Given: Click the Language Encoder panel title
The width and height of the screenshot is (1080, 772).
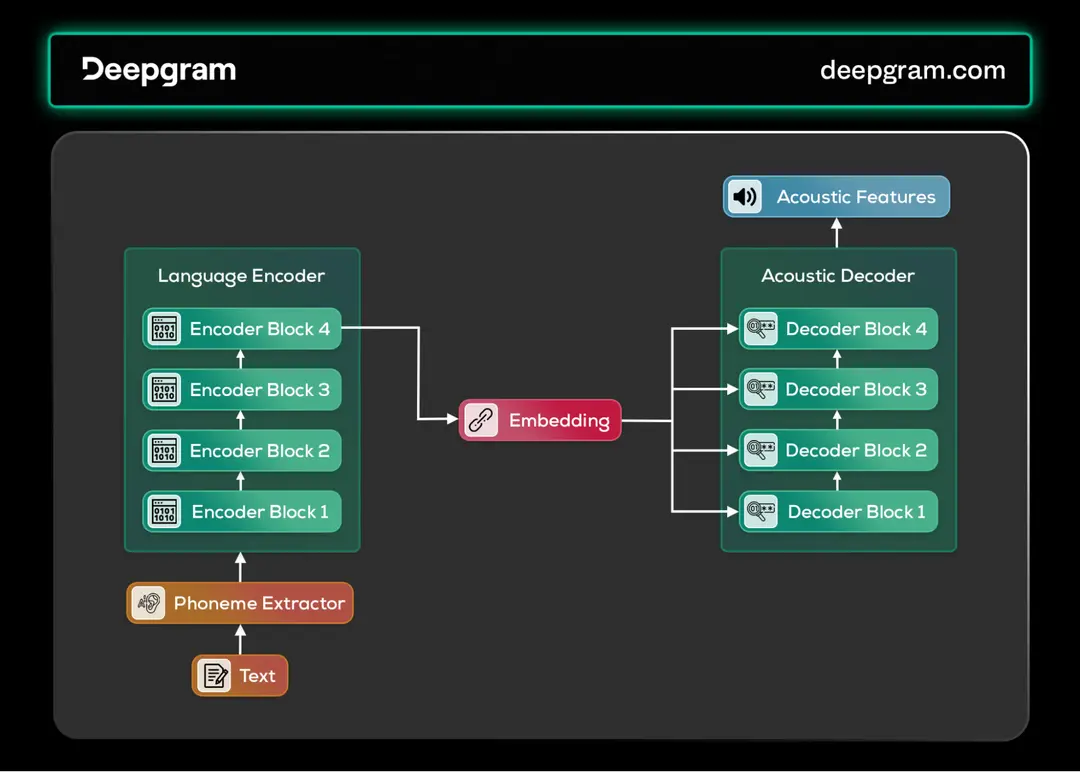Looking at the screenshot, I should coord(241,275).
